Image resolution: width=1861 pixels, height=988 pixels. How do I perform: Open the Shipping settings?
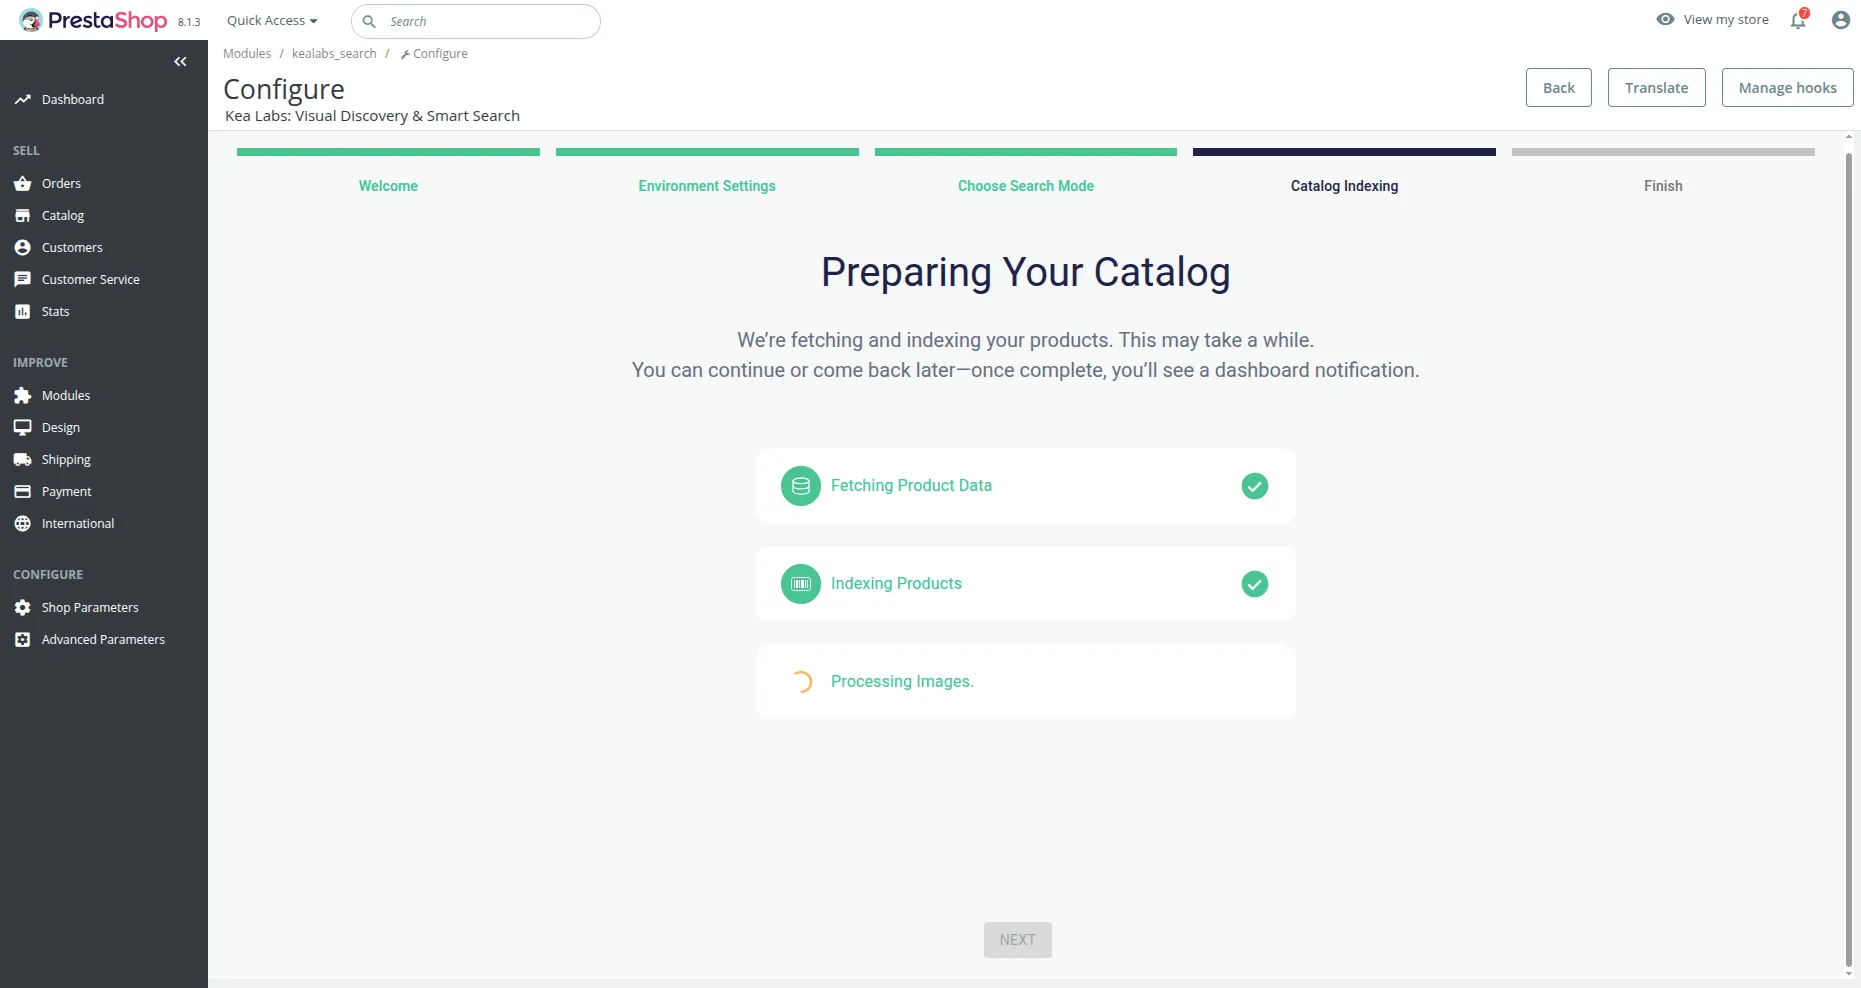(66, 459)
